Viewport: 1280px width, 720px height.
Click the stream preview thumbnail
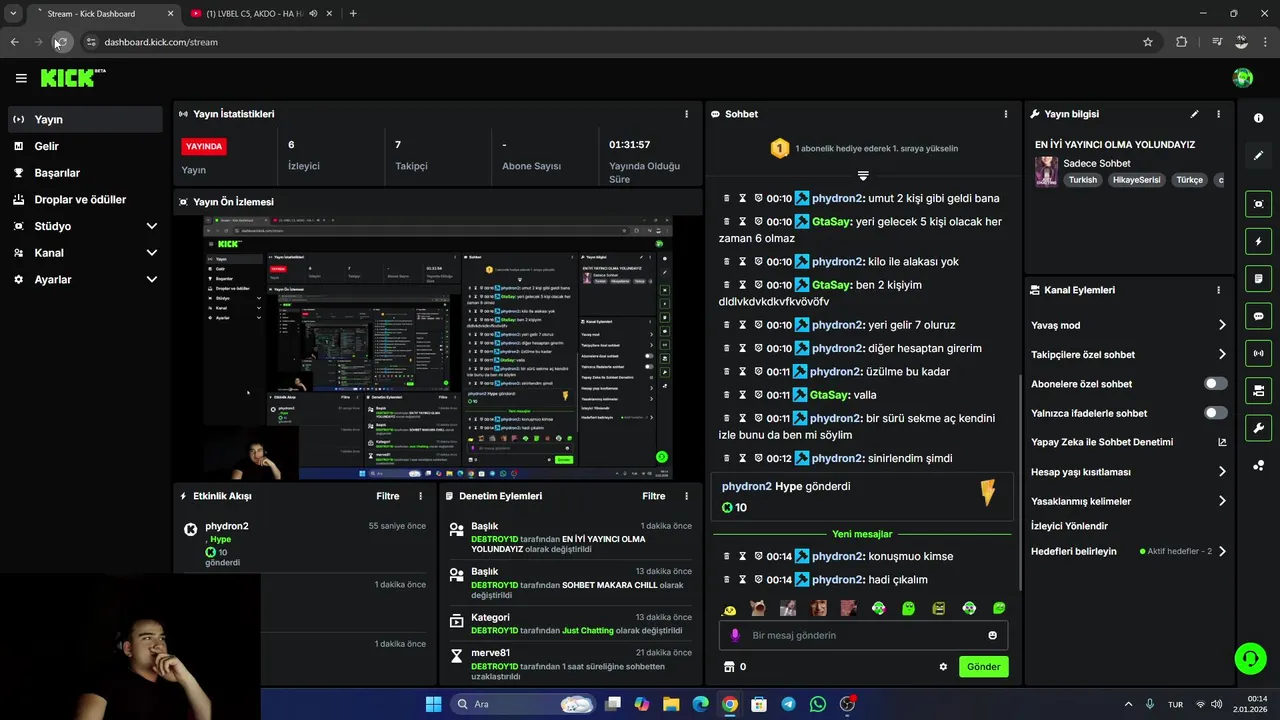(438, 348)
